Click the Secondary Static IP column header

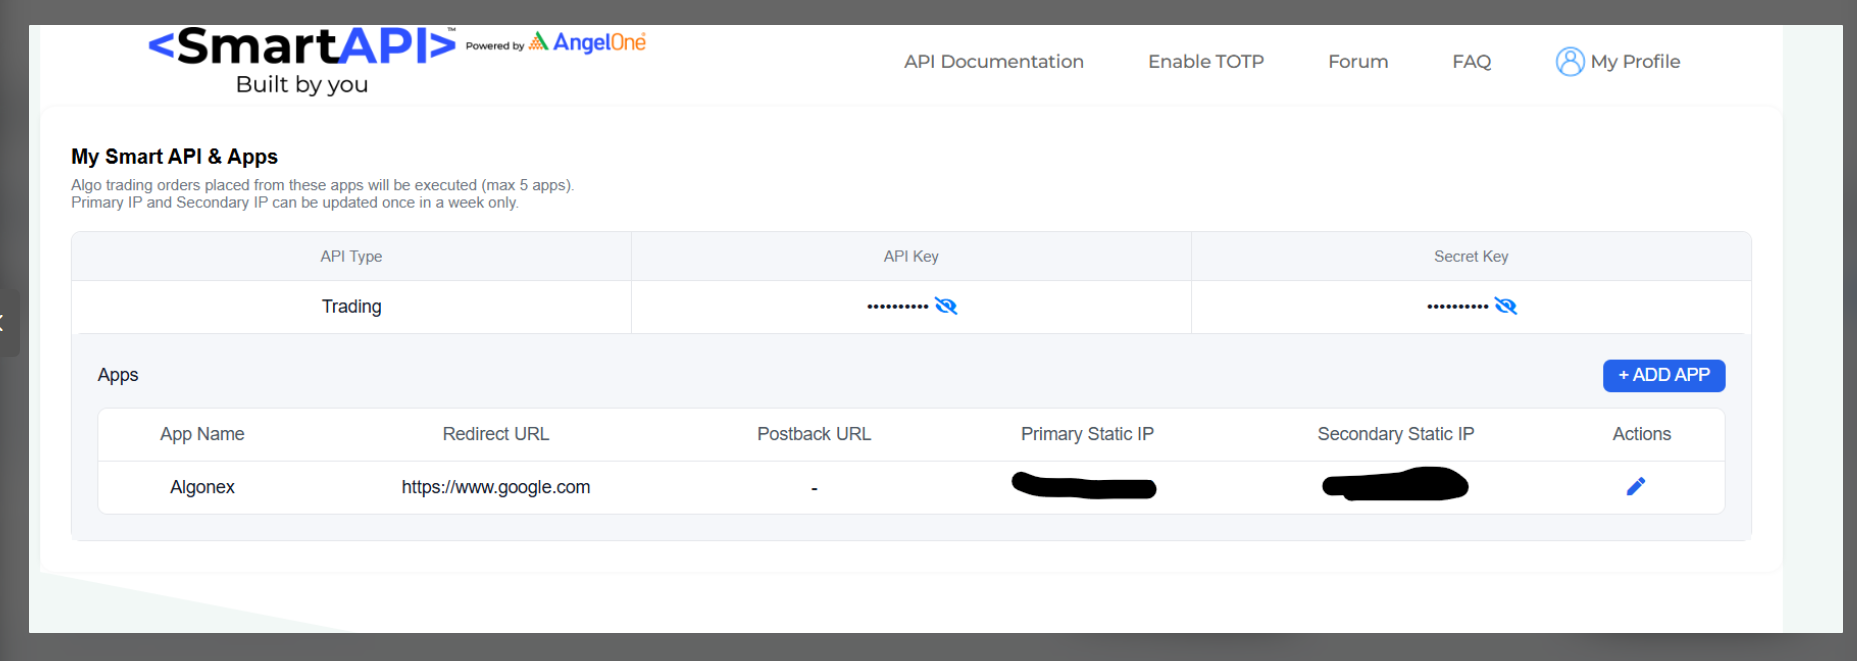point(1395,434)
